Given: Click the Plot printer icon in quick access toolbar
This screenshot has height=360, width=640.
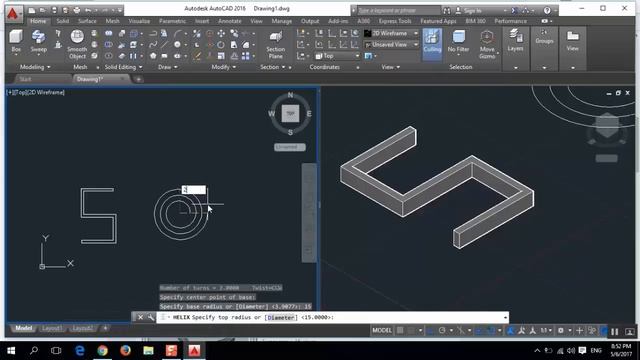Looking at the screenshot, I should tap(76, 10).
